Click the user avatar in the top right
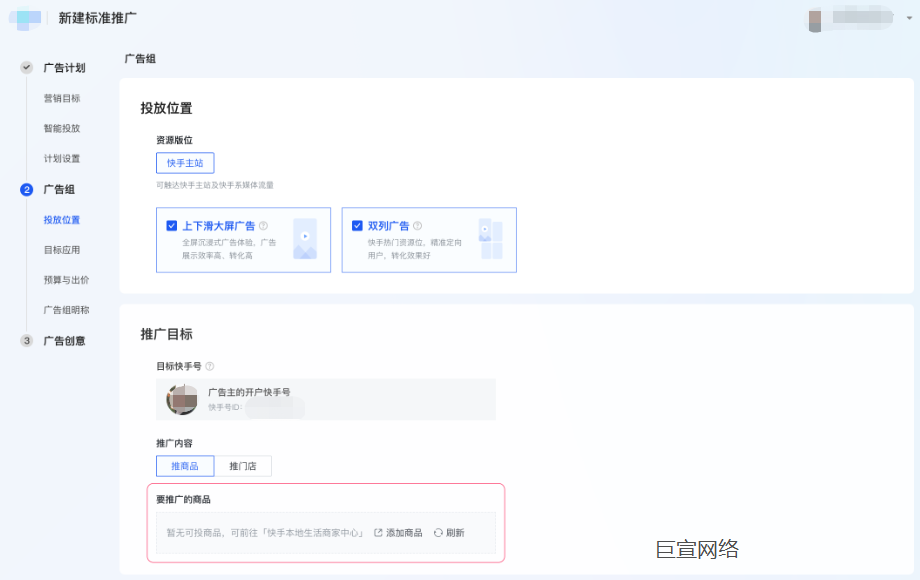Image resolution: width=920 pixels, height=580 pixels. click(x=815, y=21)
